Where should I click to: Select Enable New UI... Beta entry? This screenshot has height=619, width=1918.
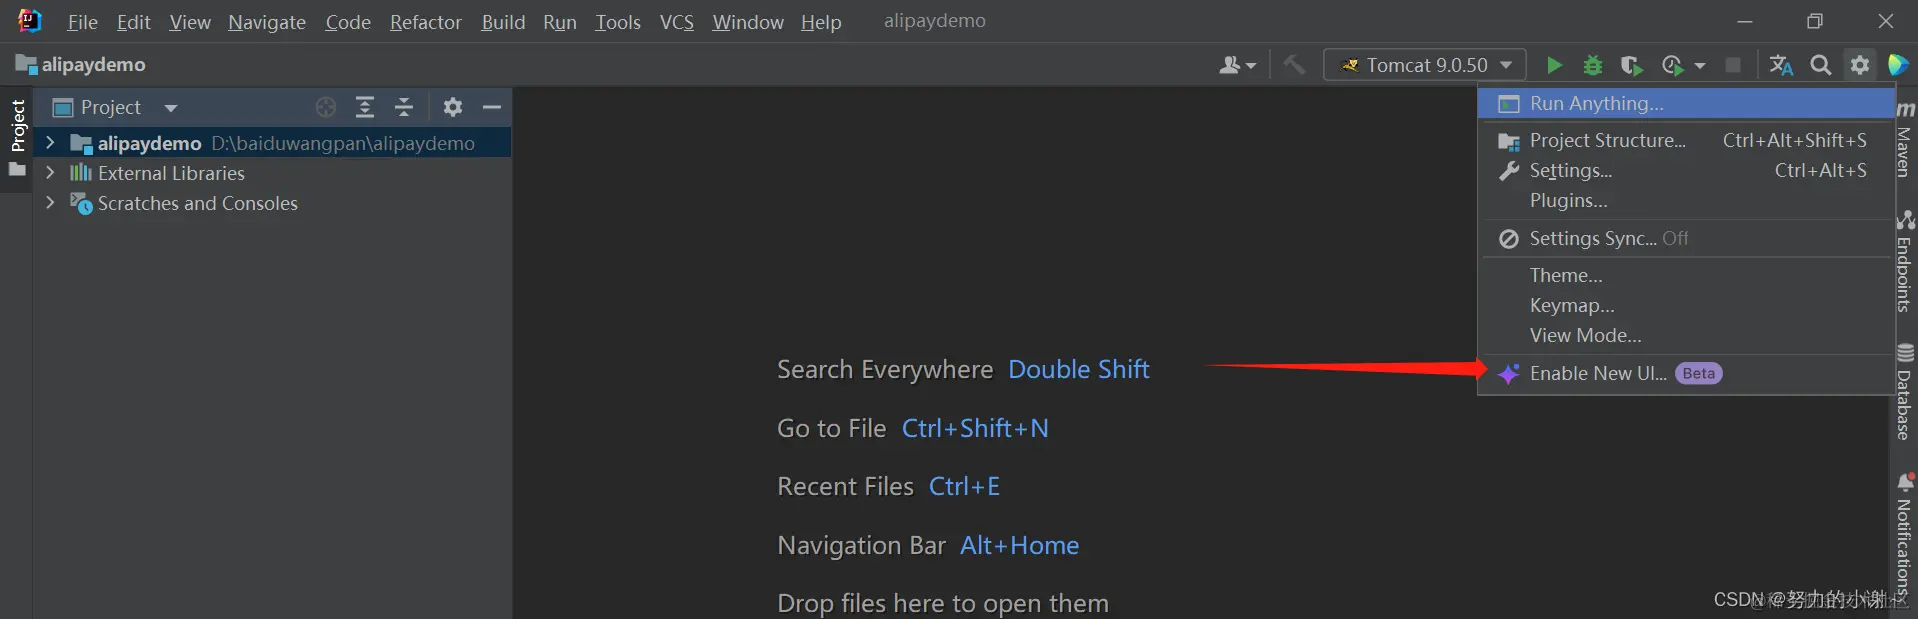1686,373
